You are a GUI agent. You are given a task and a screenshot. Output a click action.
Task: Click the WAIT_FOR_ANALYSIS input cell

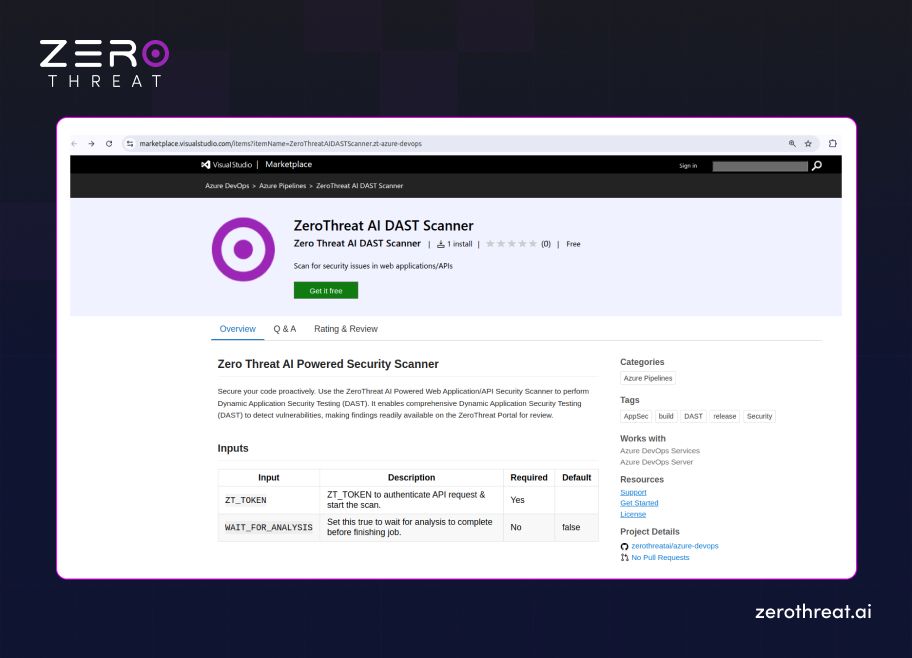(x=269, y=528)
